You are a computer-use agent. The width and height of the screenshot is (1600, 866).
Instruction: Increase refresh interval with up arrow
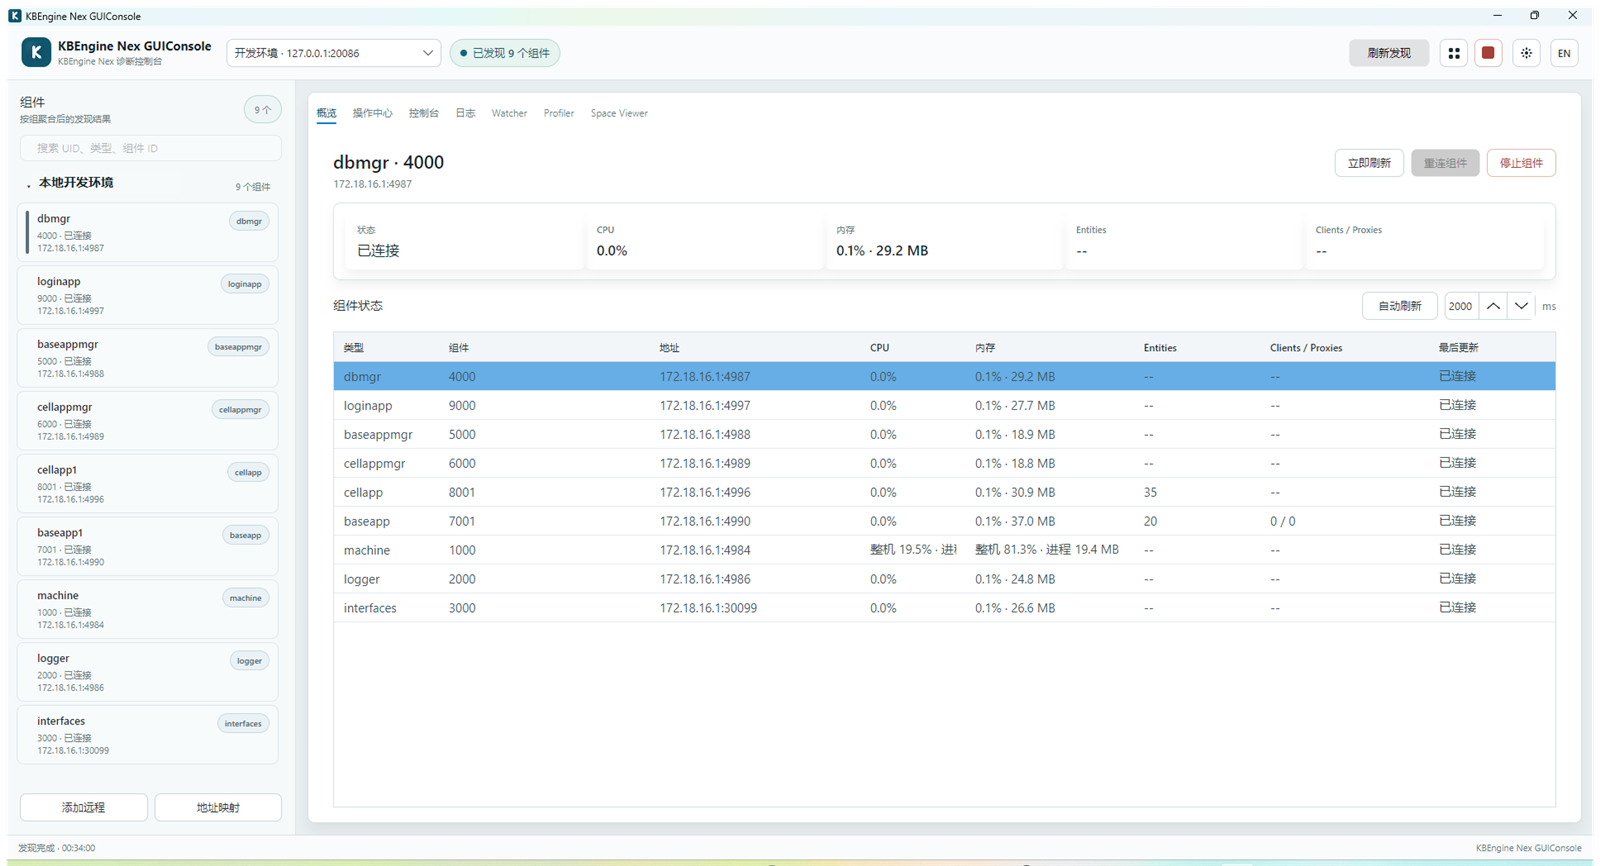click(1493, 306)
